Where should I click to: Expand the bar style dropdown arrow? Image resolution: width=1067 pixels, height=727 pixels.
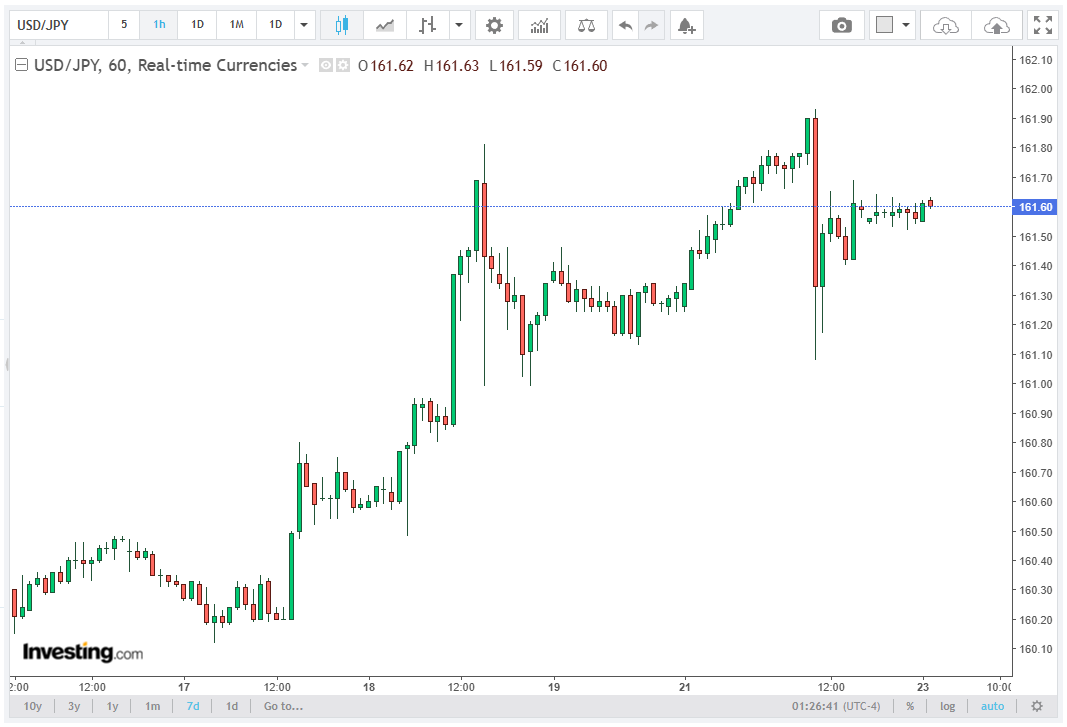click(x=459, y=26)
